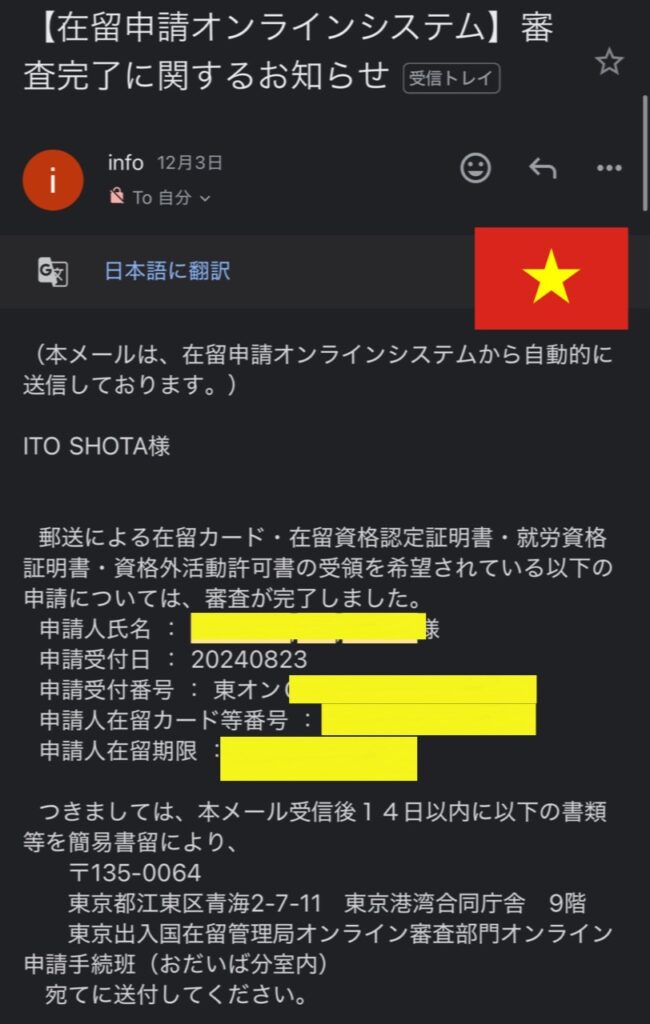Click the vertical scrollbar on the right edge
The image size is (650, 1024).
click(x=645, y=153)
